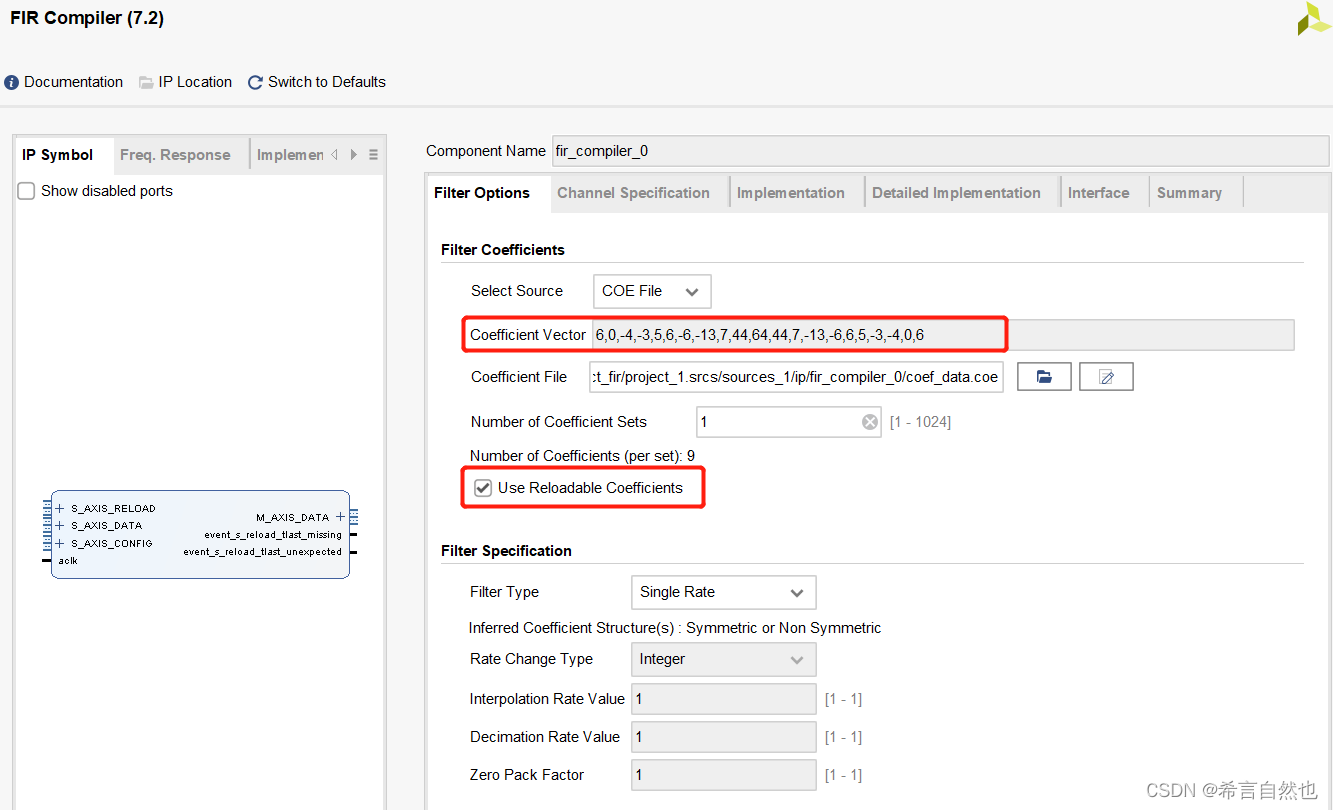Open the Implementation tab in the right panel
1333x810 pixels.
point(790,193)
